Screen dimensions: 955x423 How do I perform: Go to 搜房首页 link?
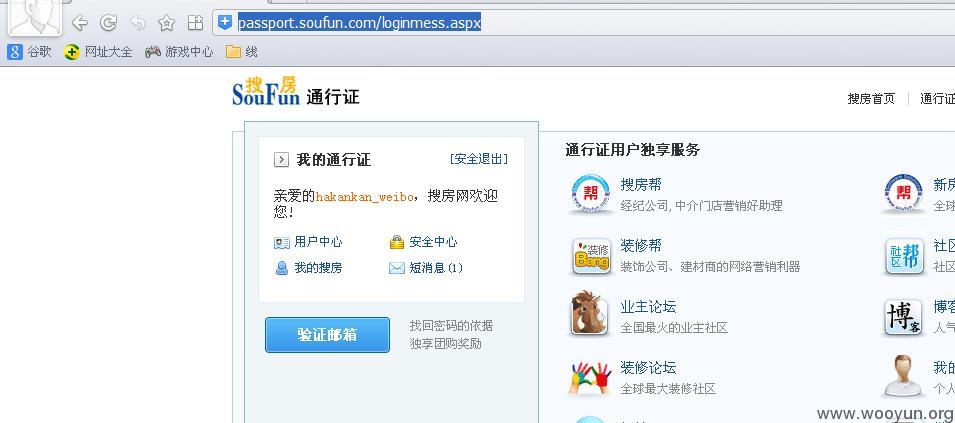coord(871,99)
